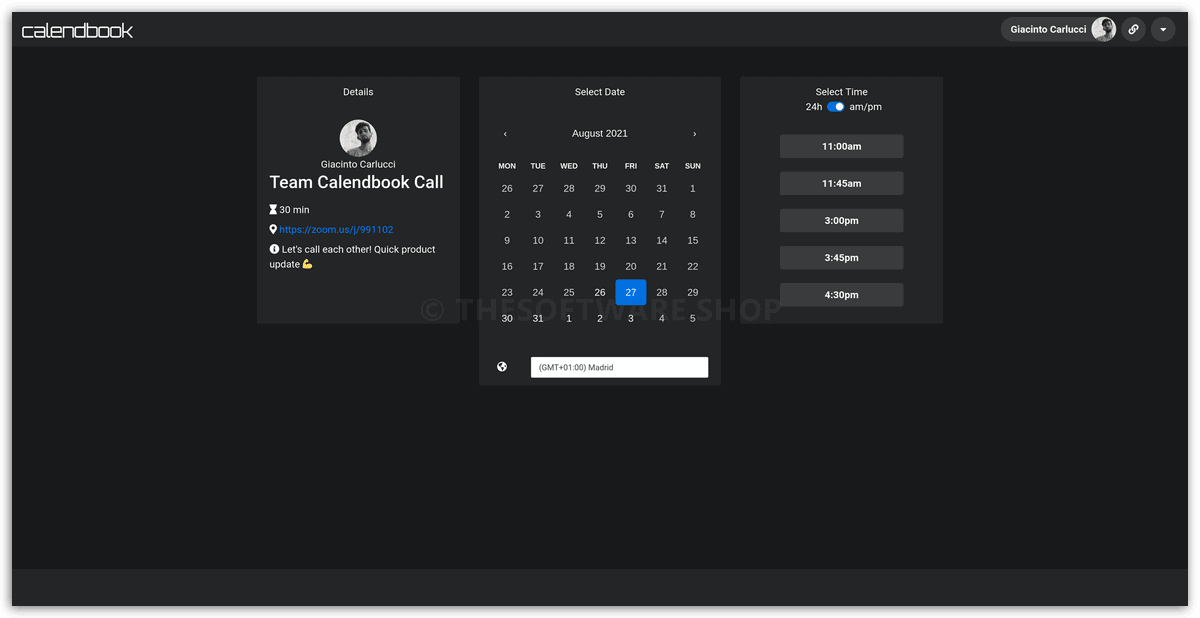Pick August 20 in the calendar

click(x=631, y=266)
